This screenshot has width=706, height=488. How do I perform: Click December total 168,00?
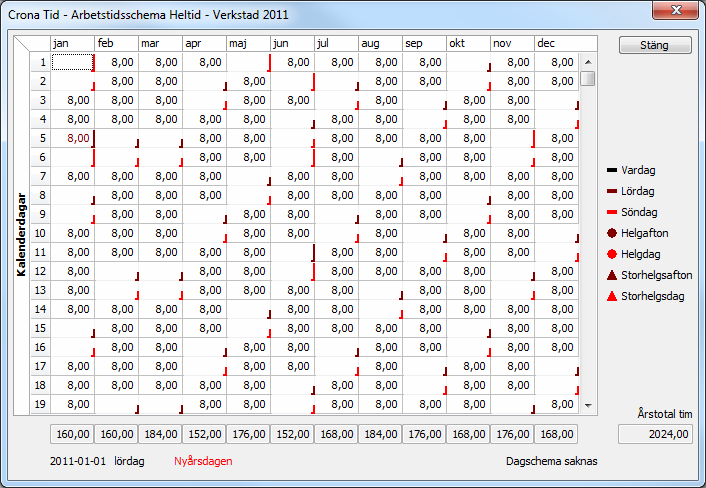tap(557, 434)
